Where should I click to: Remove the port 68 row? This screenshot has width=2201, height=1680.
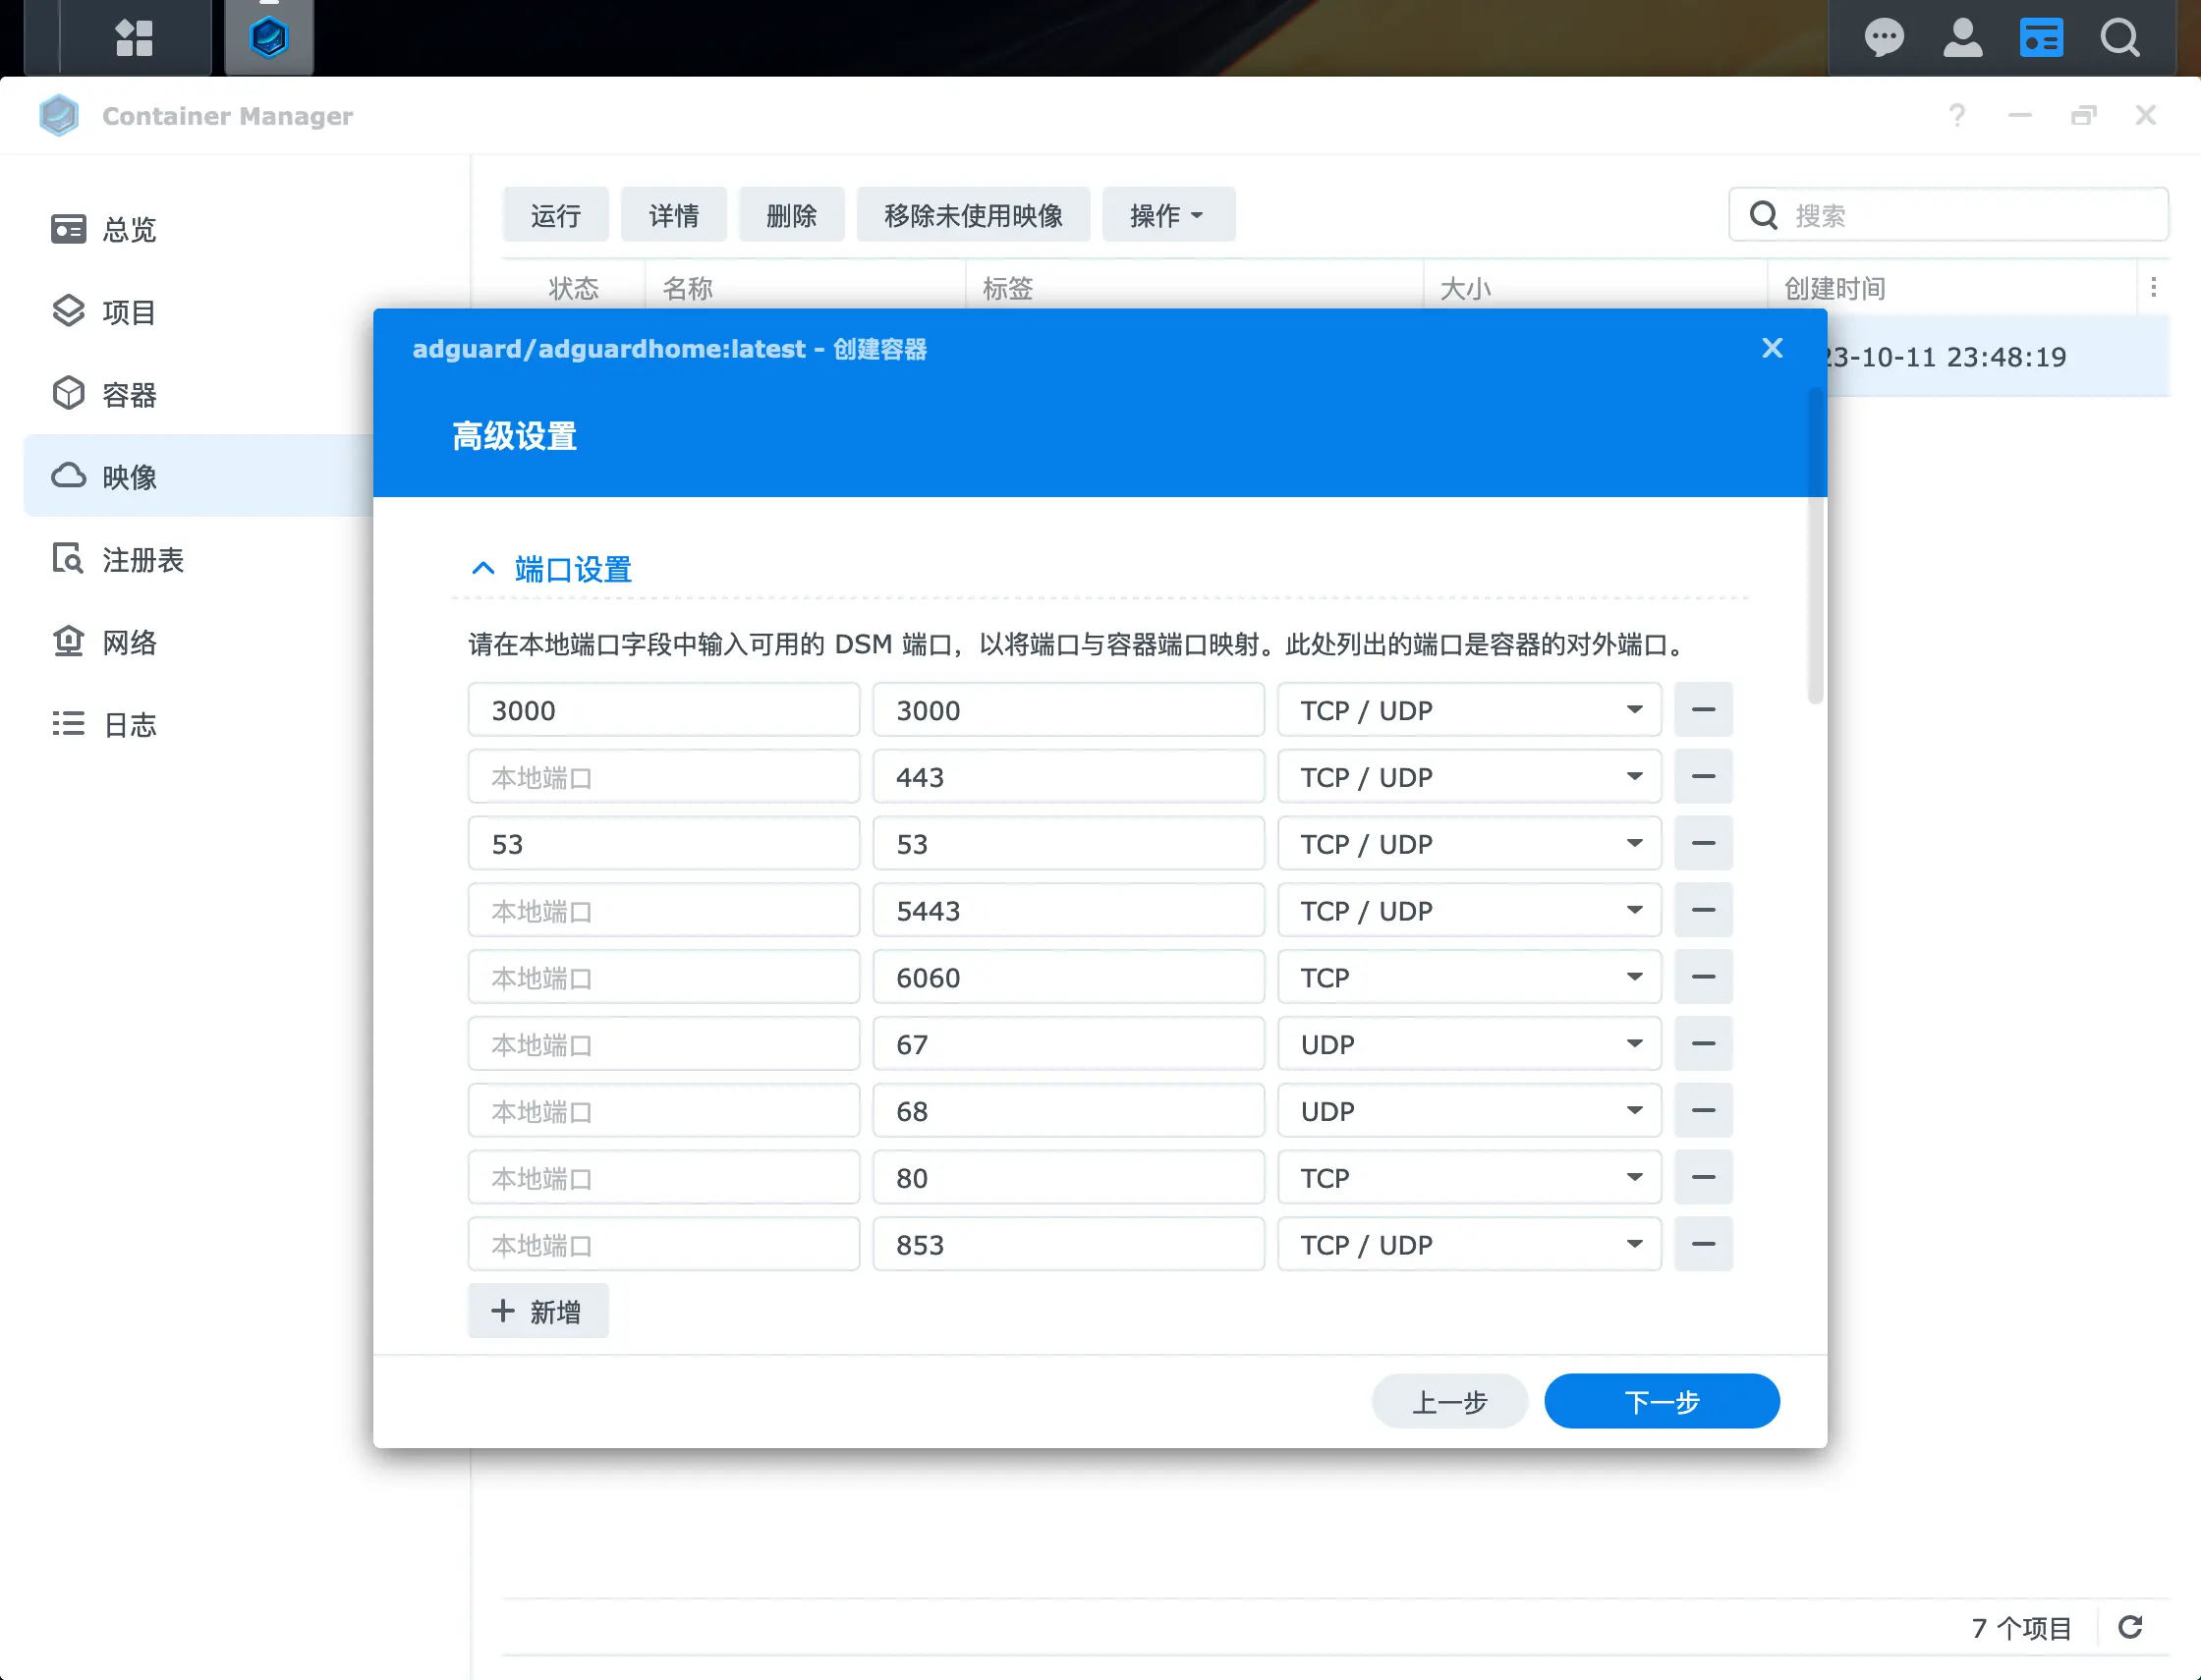coord(1703,1111)
